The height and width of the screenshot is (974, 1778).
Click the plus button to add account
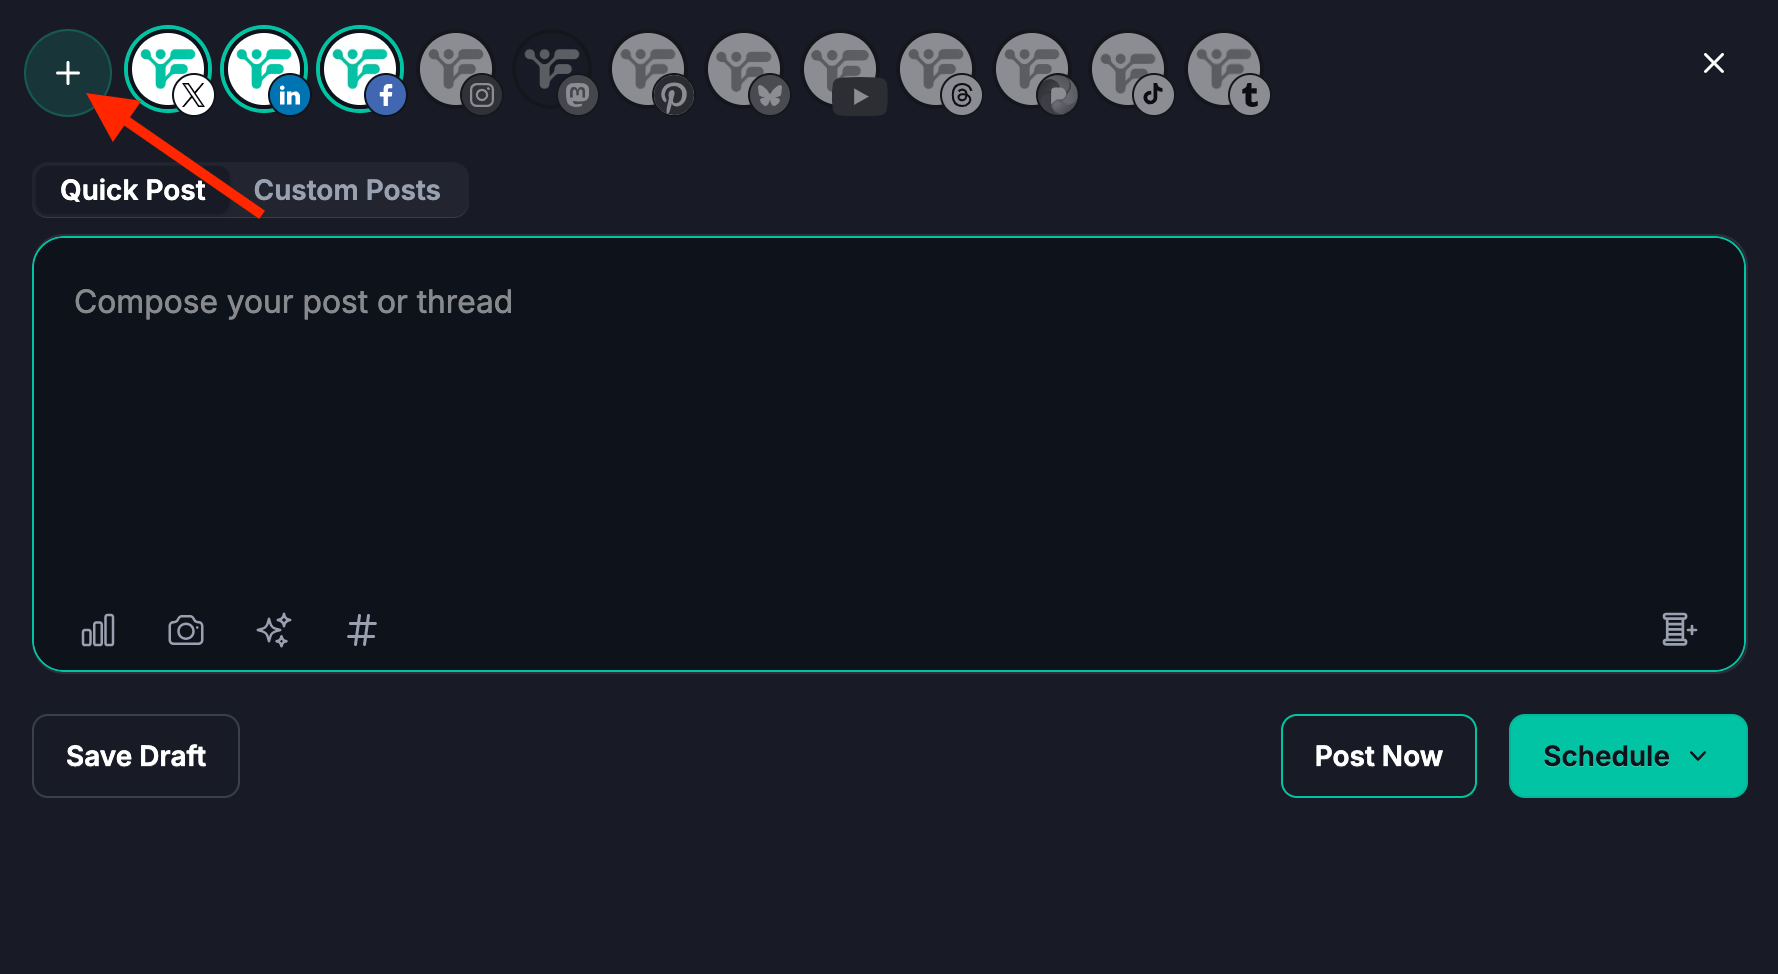click(68, 73)
